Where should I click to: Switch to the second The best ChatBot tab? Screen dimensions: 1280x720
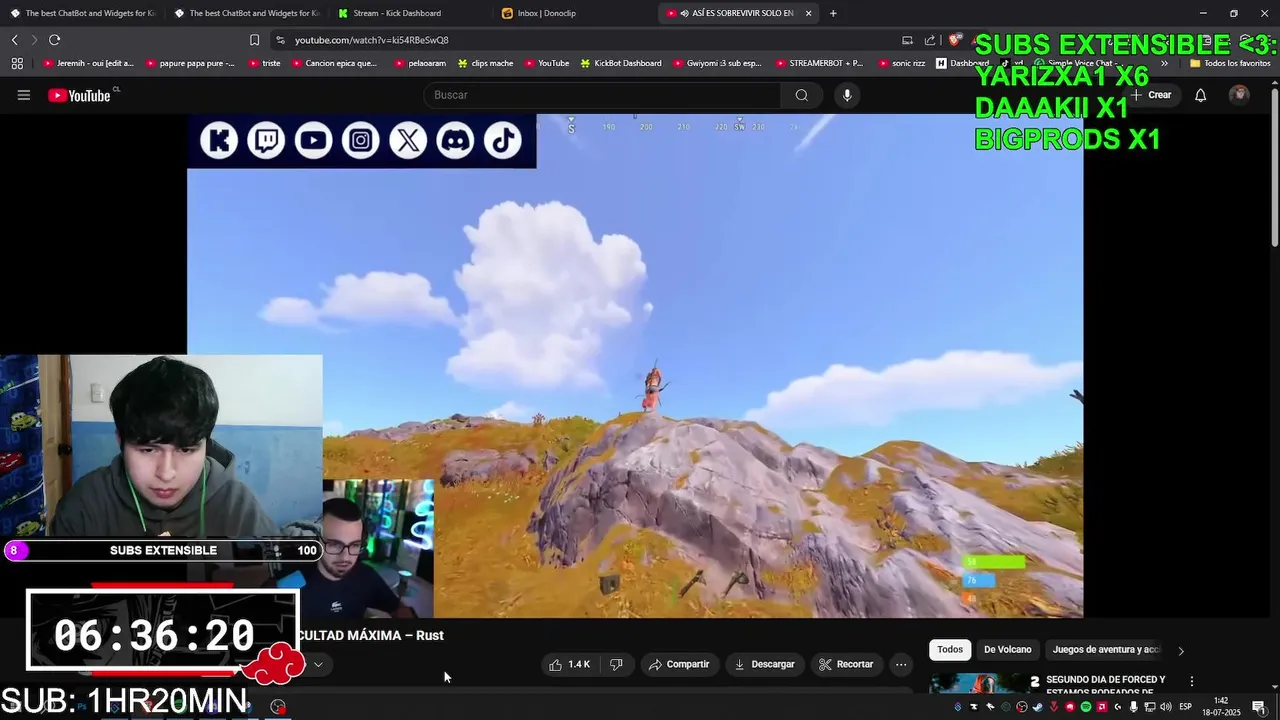[x=246, y=13]
